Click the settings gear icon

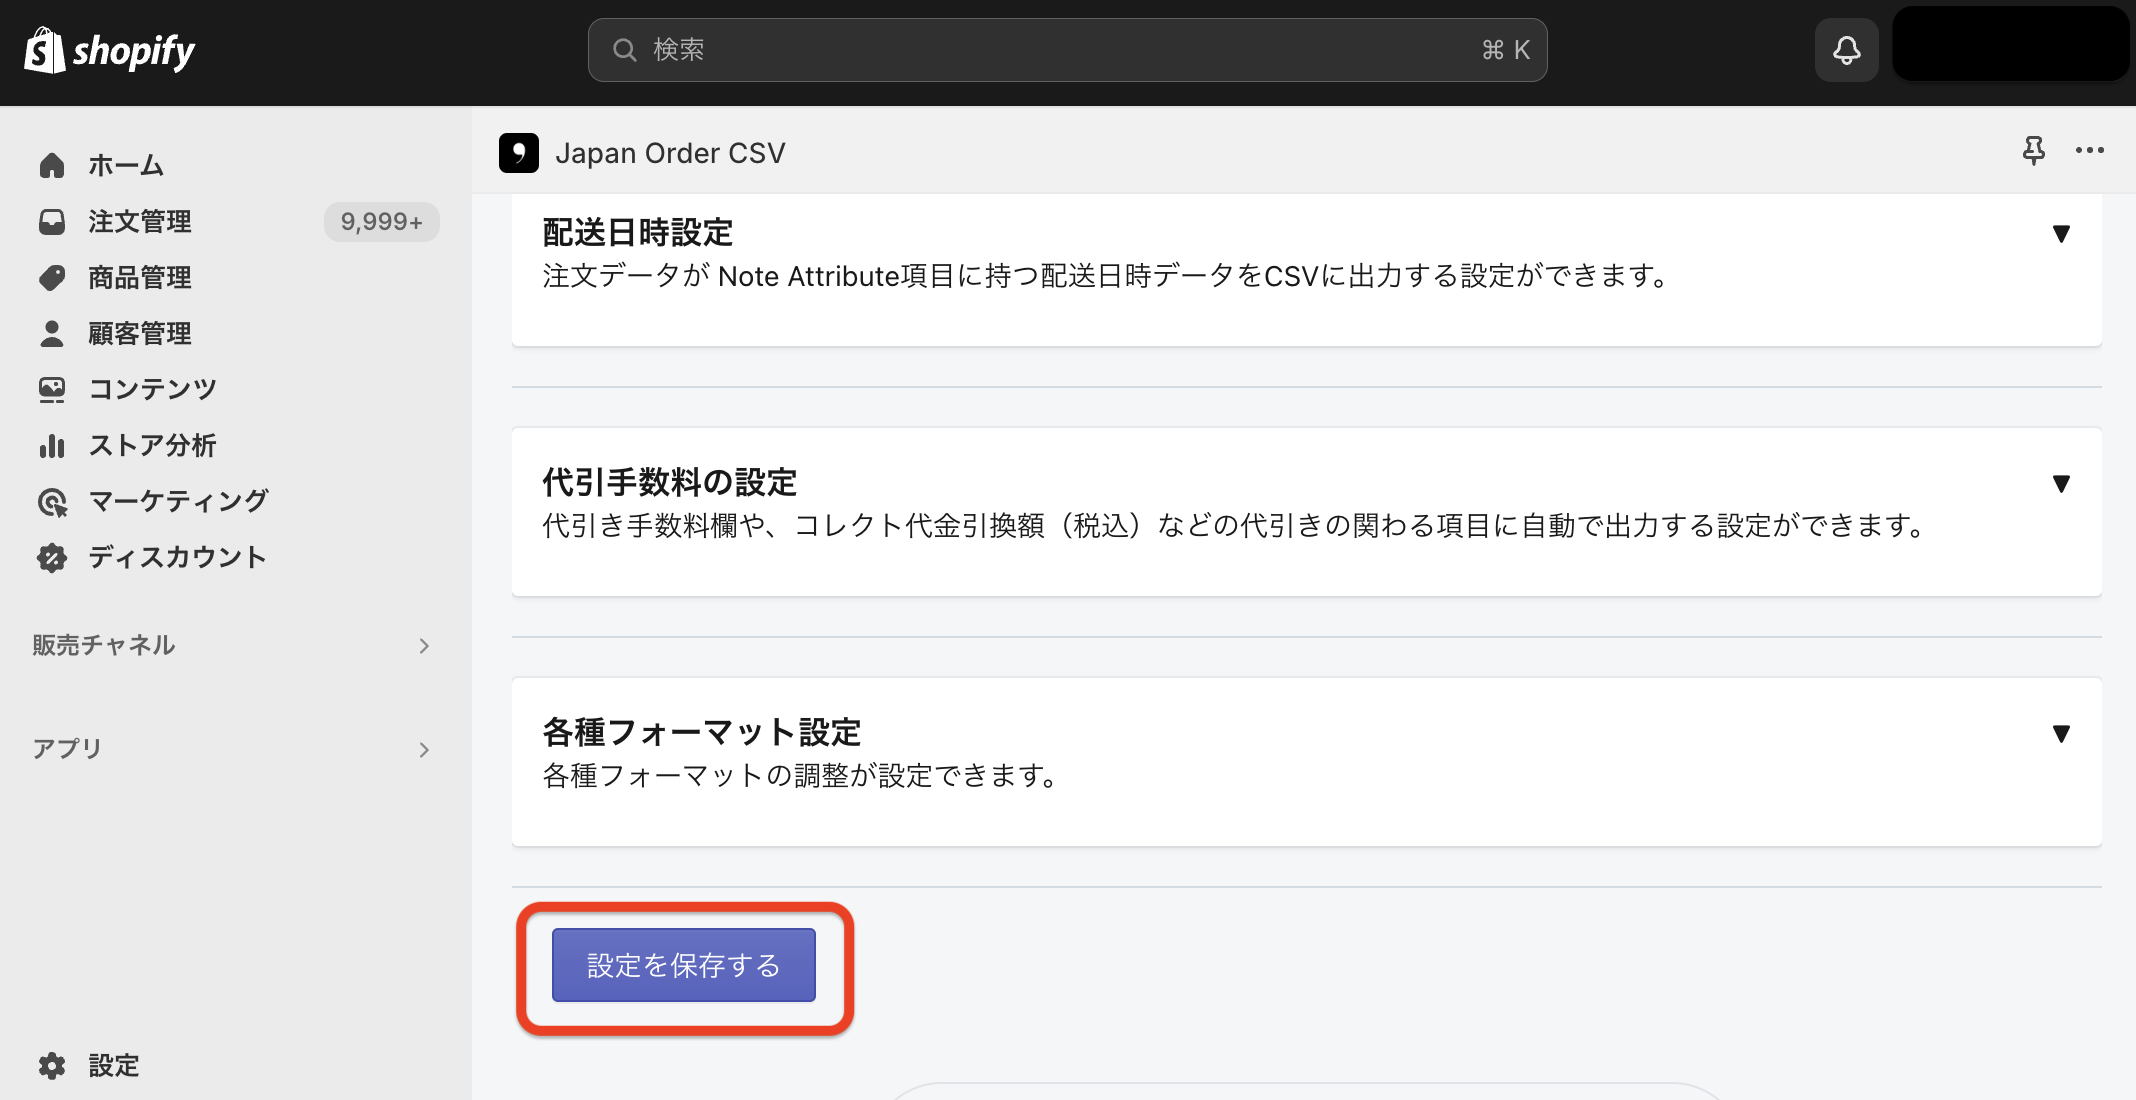52,1066
